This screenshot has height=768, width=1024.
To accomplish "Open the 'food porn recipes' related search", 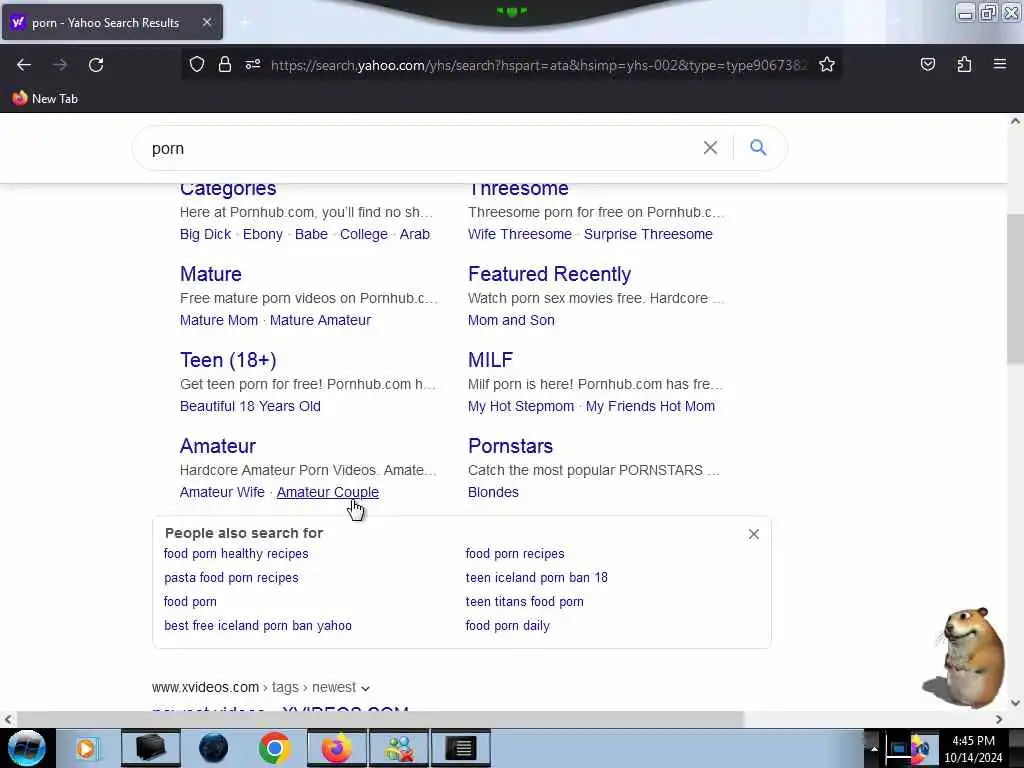I will (515, 554).
